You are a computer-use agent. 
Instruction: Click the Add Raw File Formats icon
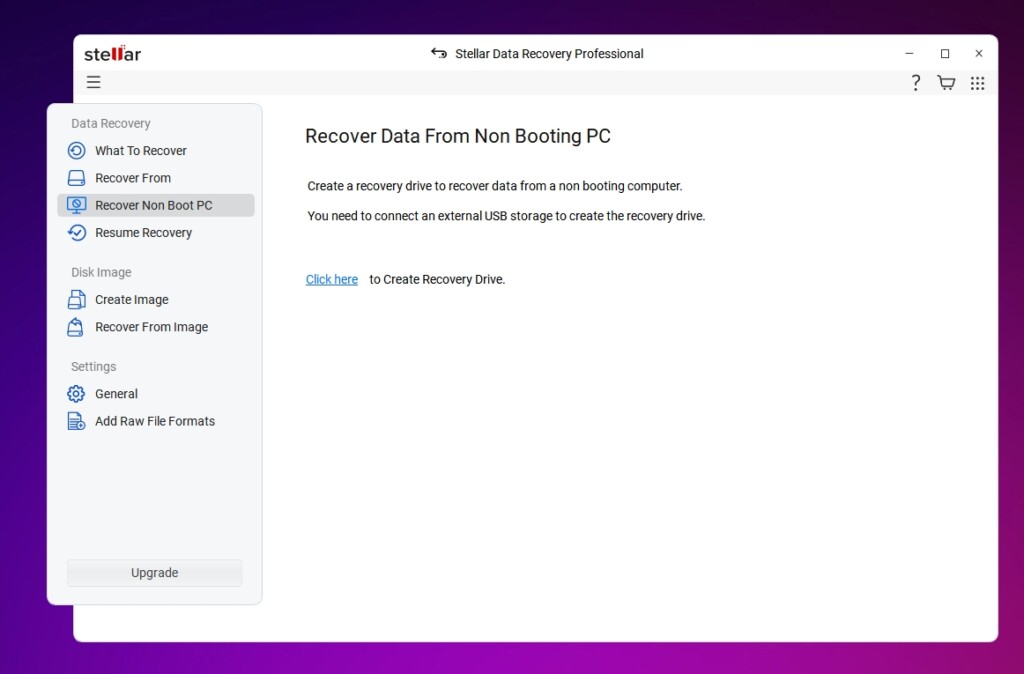76,421
